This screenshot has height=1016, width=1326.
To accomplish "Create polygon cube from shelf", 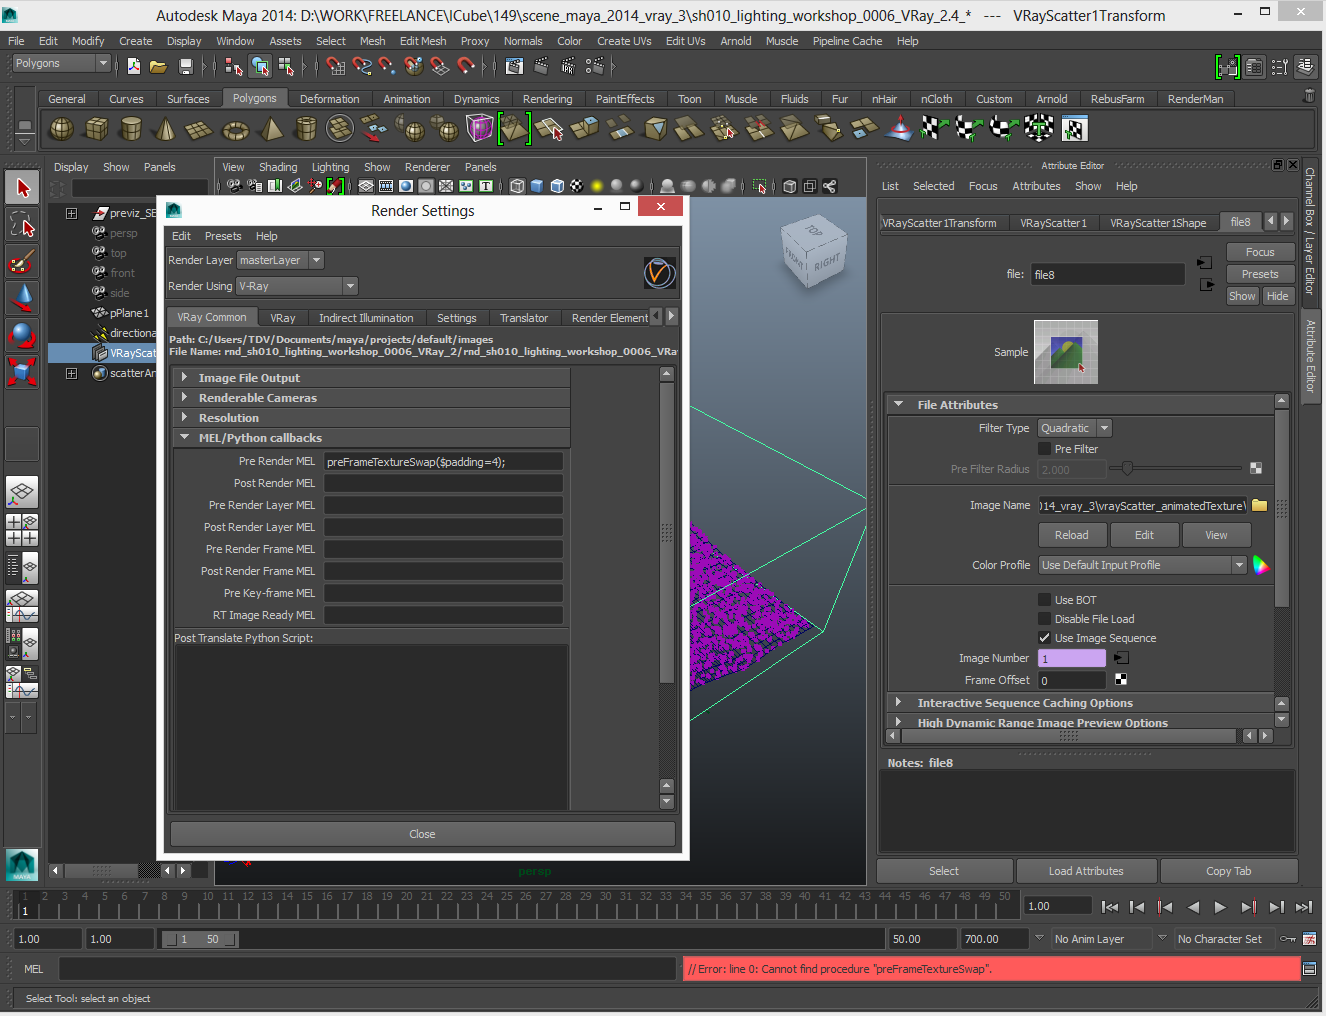I will point(97,129).
